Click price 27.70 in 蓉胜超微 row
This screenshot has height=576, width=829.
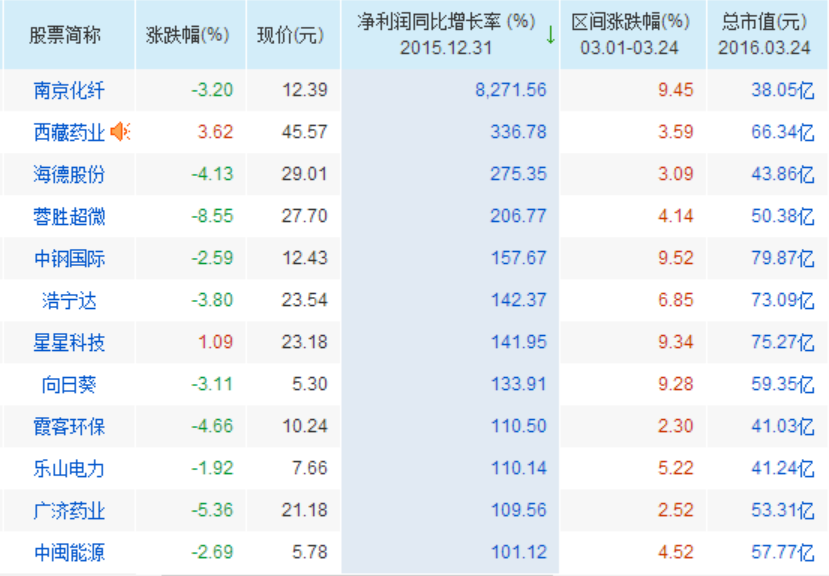(x=305, y=216)
